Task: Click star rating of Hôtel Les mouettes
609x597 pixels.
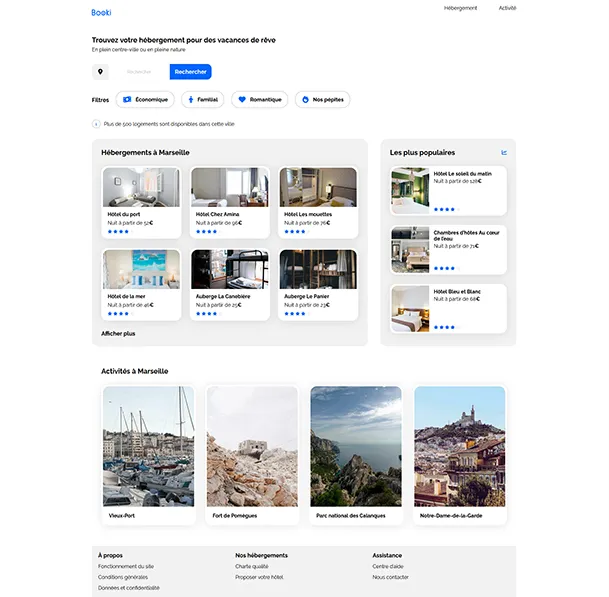Action: tap(297, 231)
